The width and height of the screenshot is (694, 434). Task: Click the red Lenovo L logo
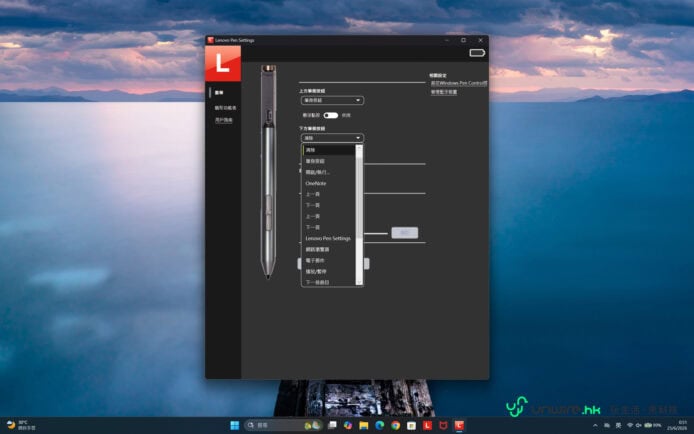click(223, 63)
